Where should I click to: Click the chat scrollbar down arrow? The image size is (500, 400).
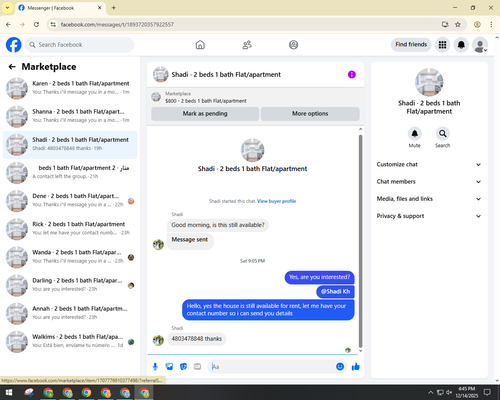(360, 351)
